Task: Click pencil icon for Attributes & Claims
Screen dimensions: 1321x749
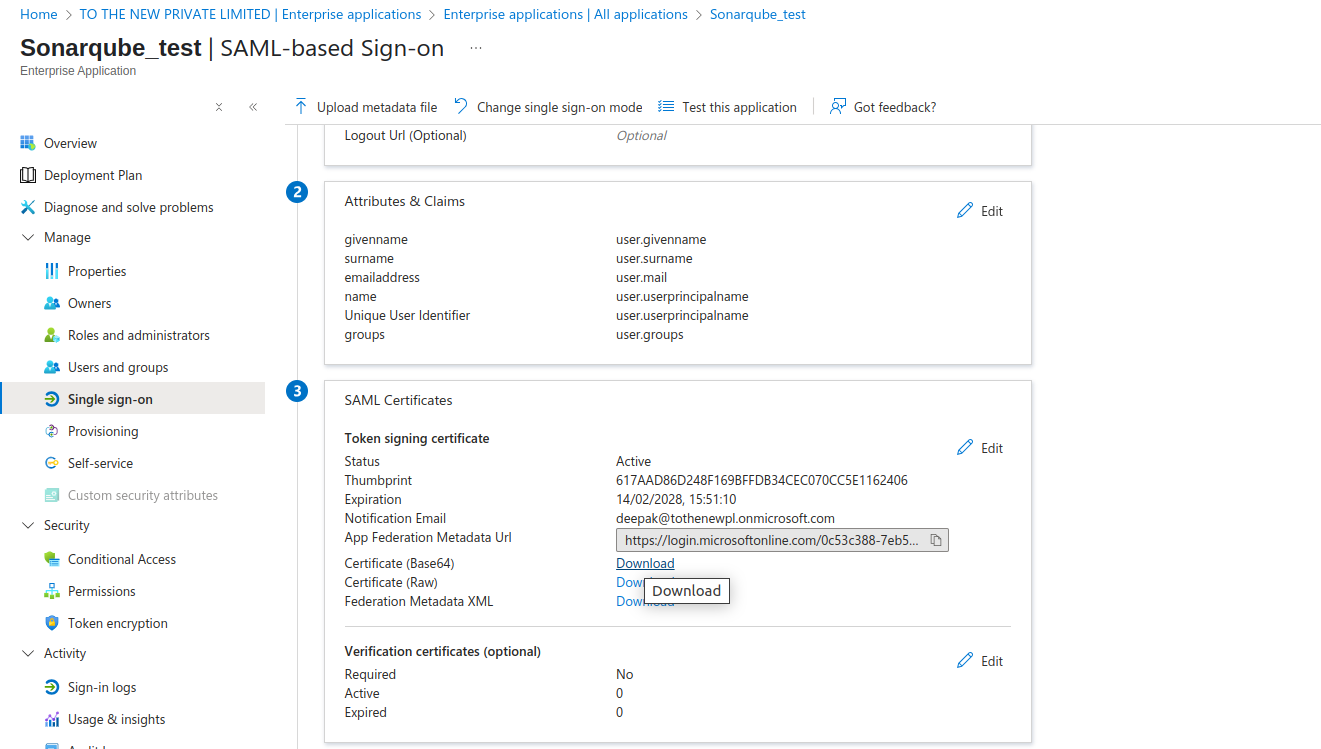Action: click(x=965, y=211)
